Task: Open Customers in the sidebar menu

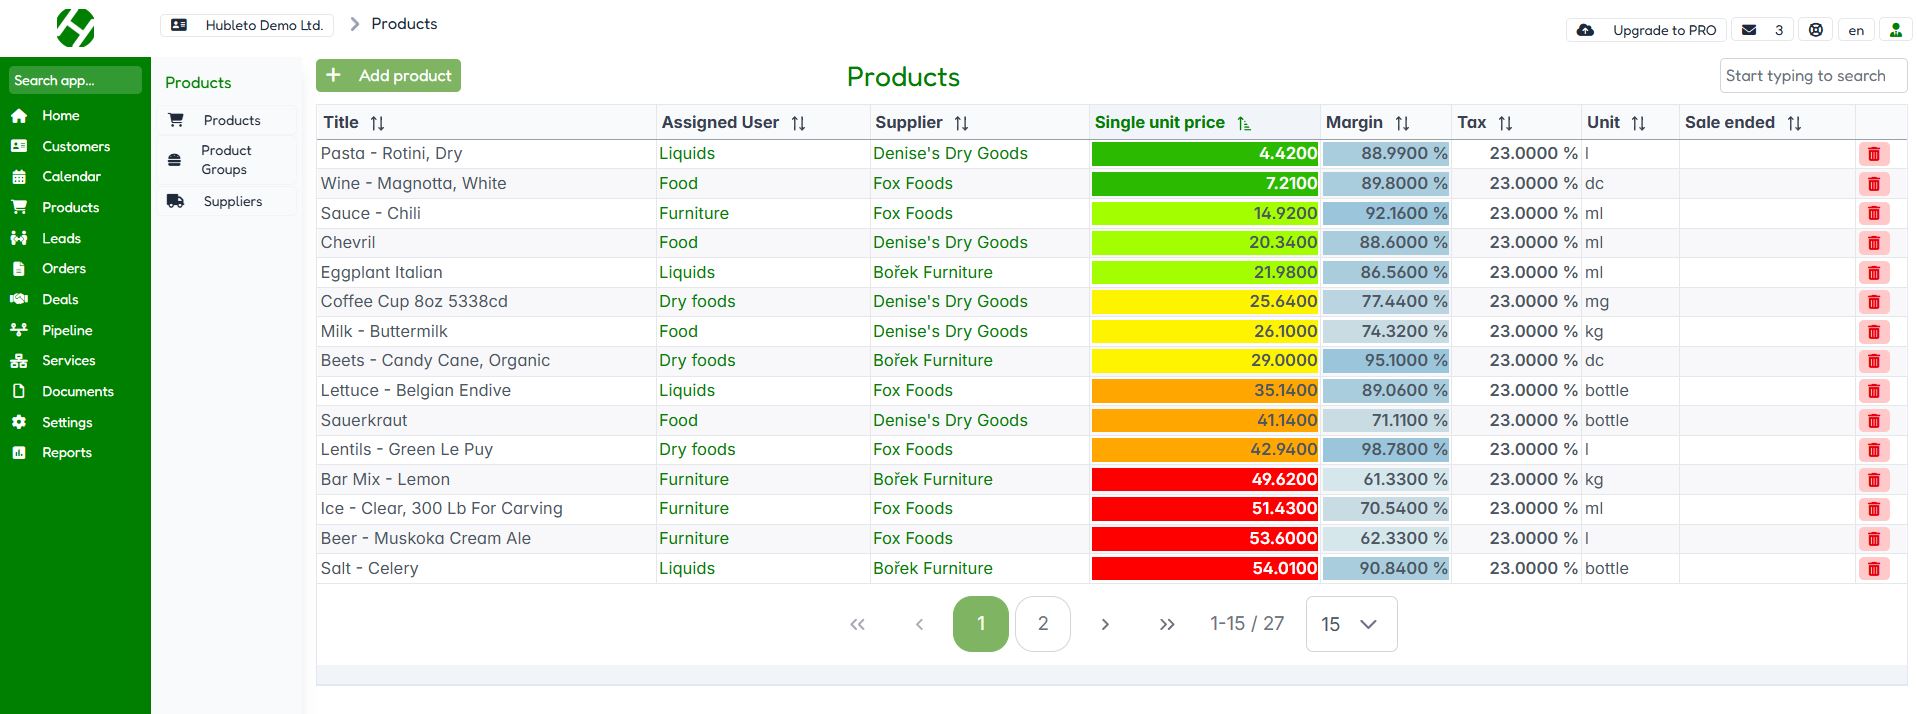Action: (75, 146)
